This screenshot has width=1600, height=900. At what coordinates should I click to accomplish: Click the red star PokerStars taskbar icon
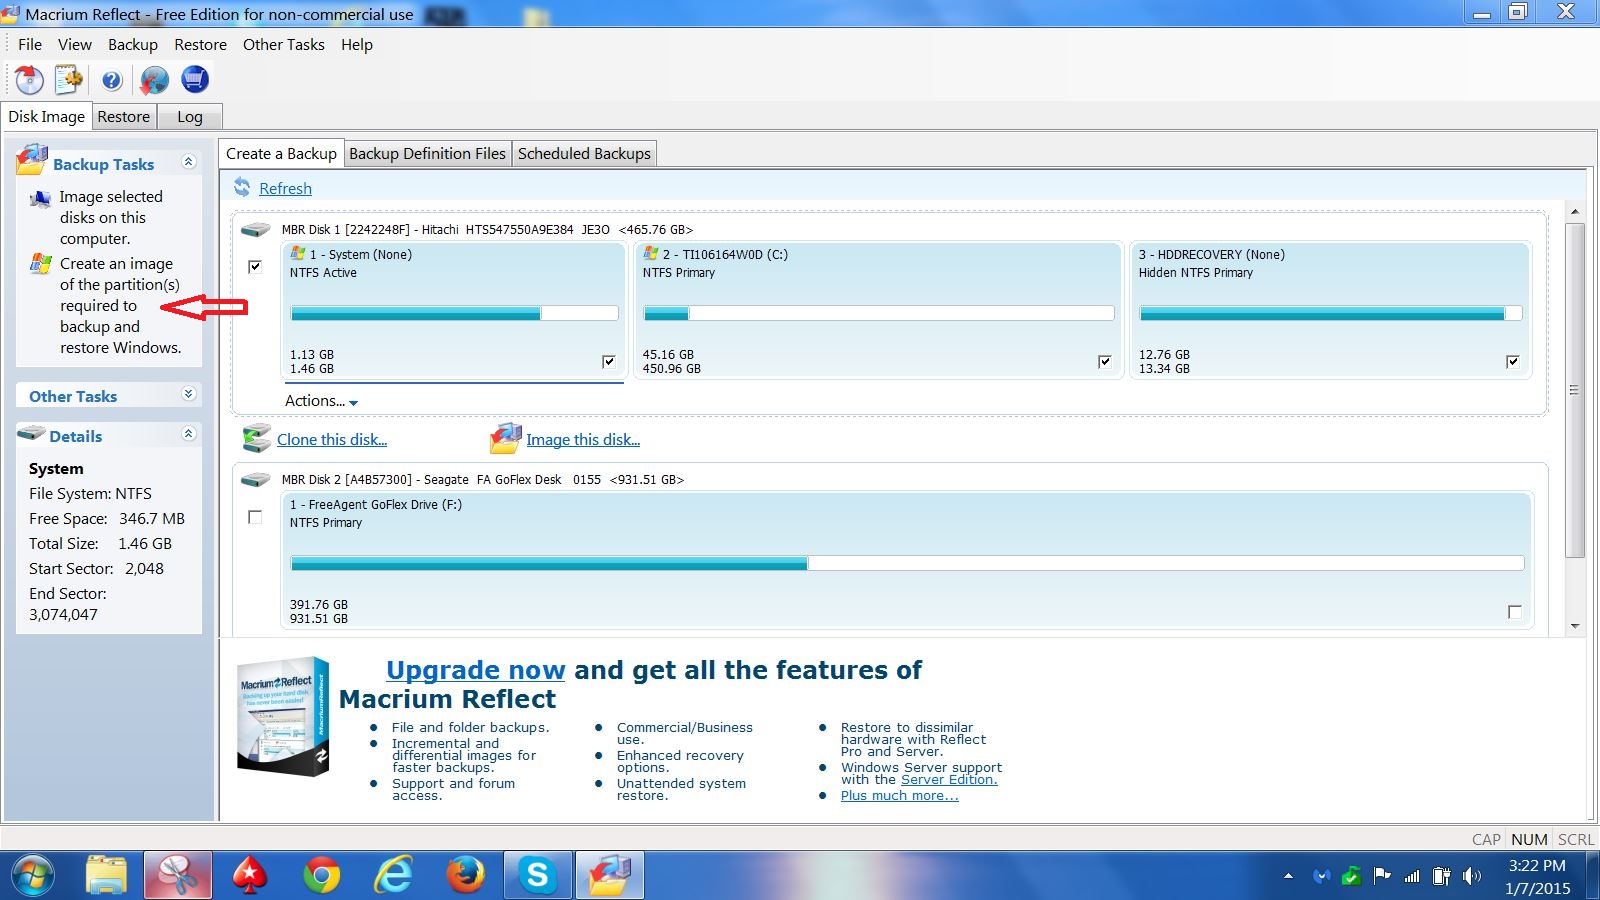click(249, 876)
